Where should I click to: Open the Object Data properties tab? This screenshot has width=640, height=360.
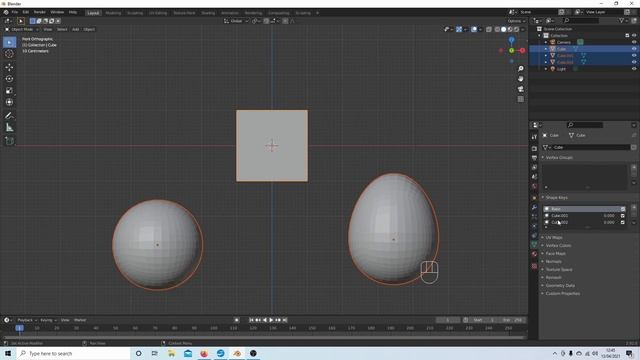pyautogui.click(x=534, y=244)
